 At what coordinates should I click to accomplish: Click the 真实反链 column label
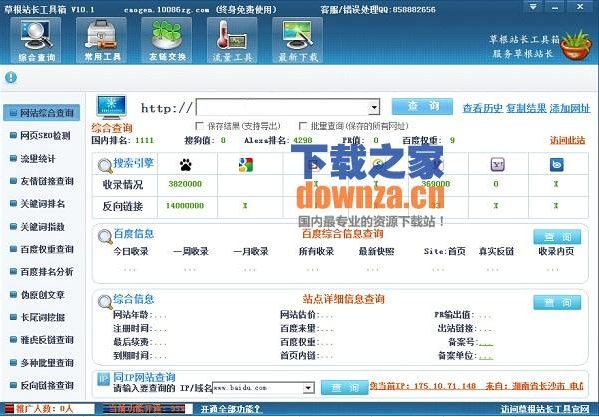click(497, 251)
